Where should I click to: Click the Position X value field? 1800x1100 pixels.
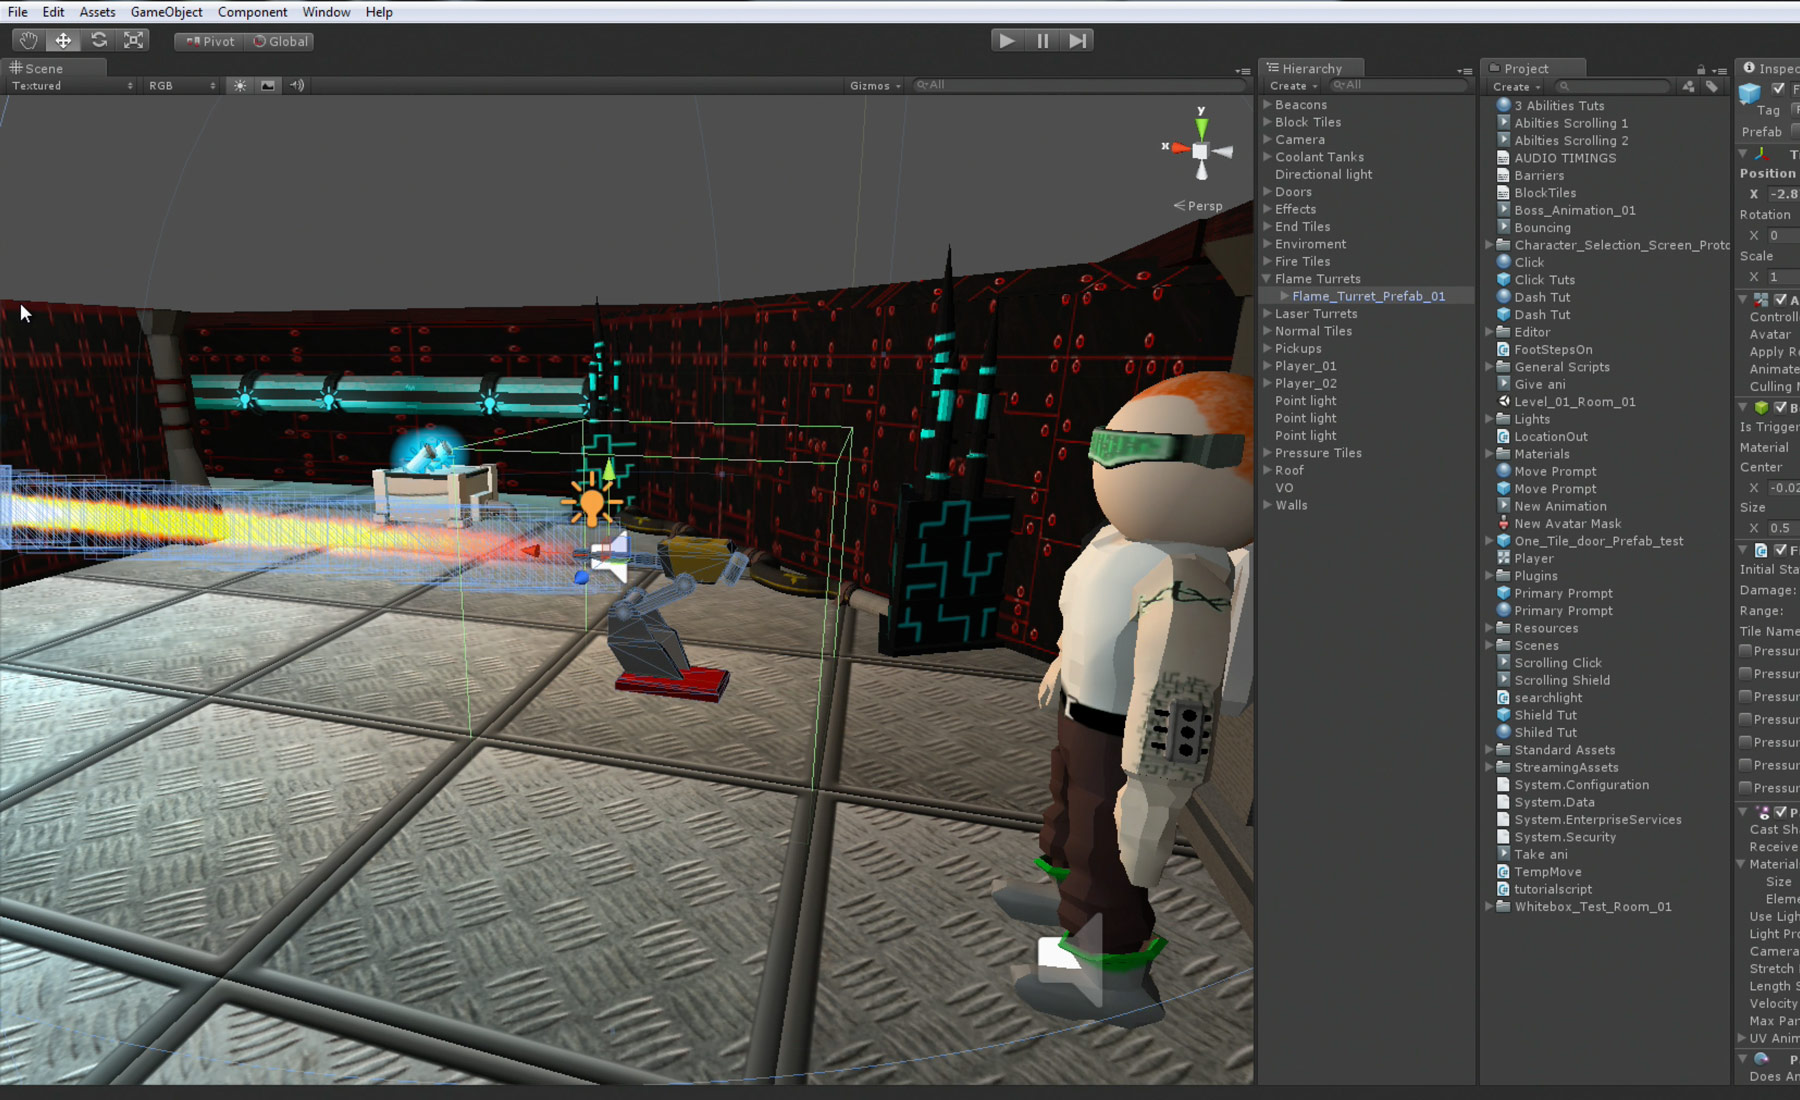1783,194
